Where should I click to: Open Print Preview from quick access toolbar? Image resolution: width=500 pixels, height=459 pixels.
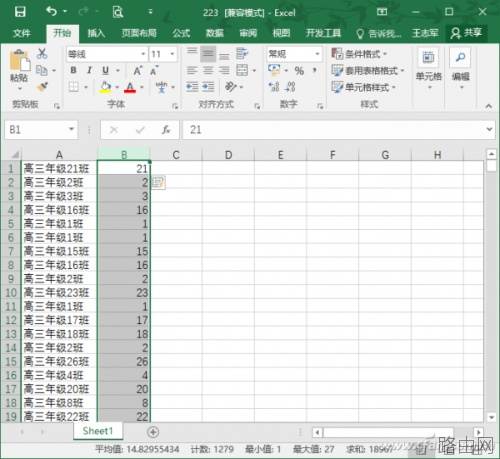[118, 12]
